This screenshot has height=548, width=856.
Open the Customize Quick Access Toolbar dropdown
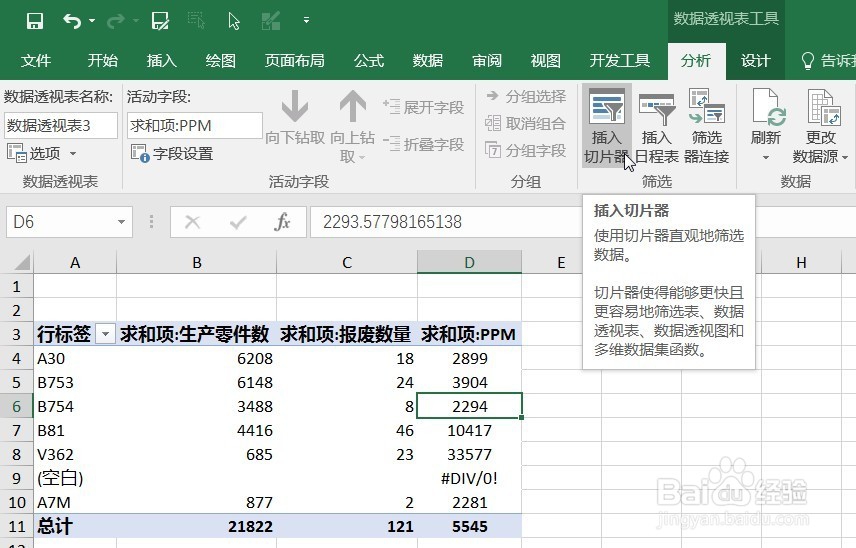306,20
